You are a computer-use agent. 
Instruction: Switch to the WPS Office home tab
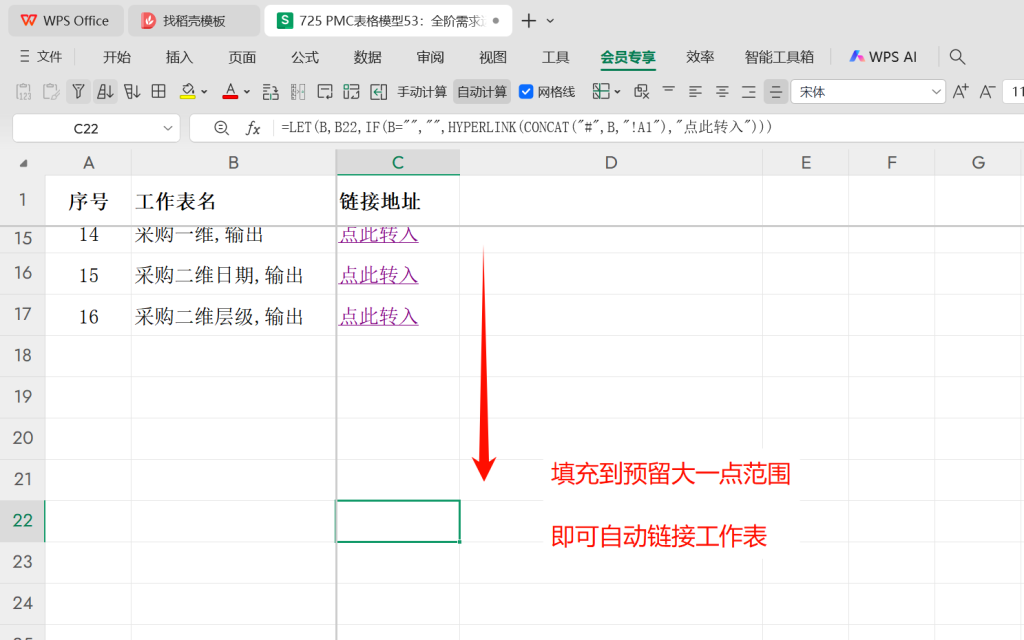point(65,21)
